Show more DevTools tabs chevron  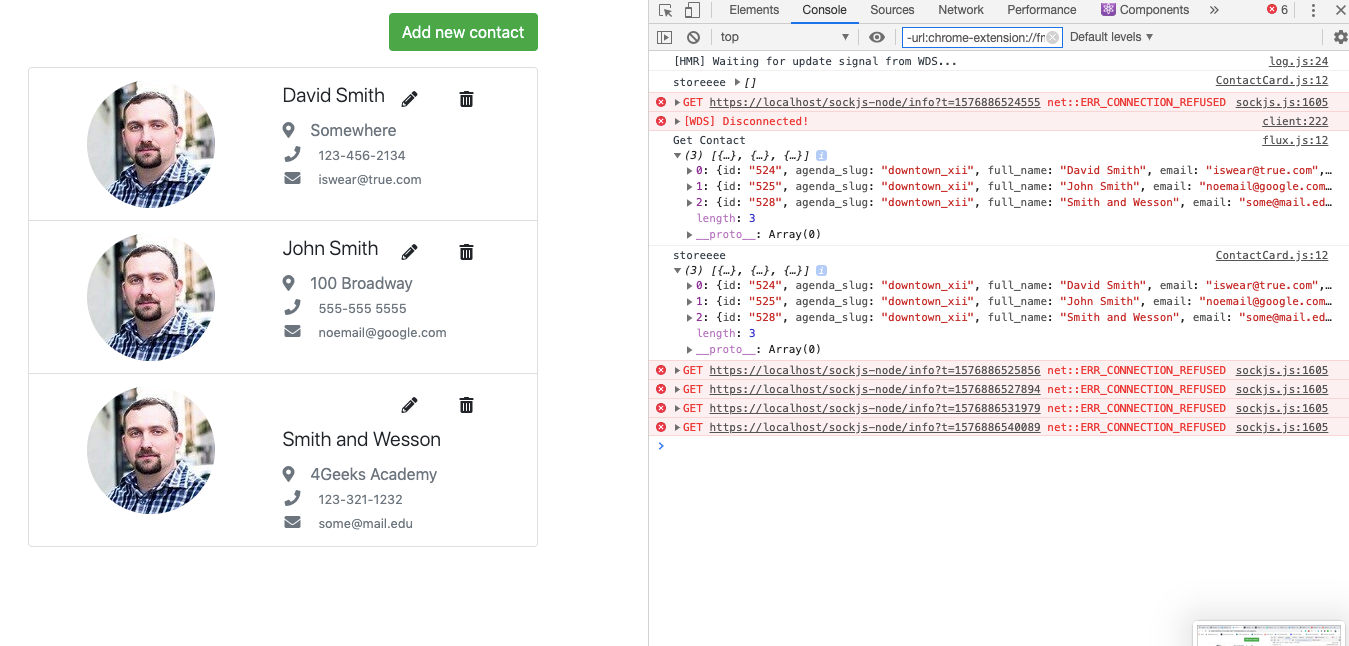click(1214, 10)
